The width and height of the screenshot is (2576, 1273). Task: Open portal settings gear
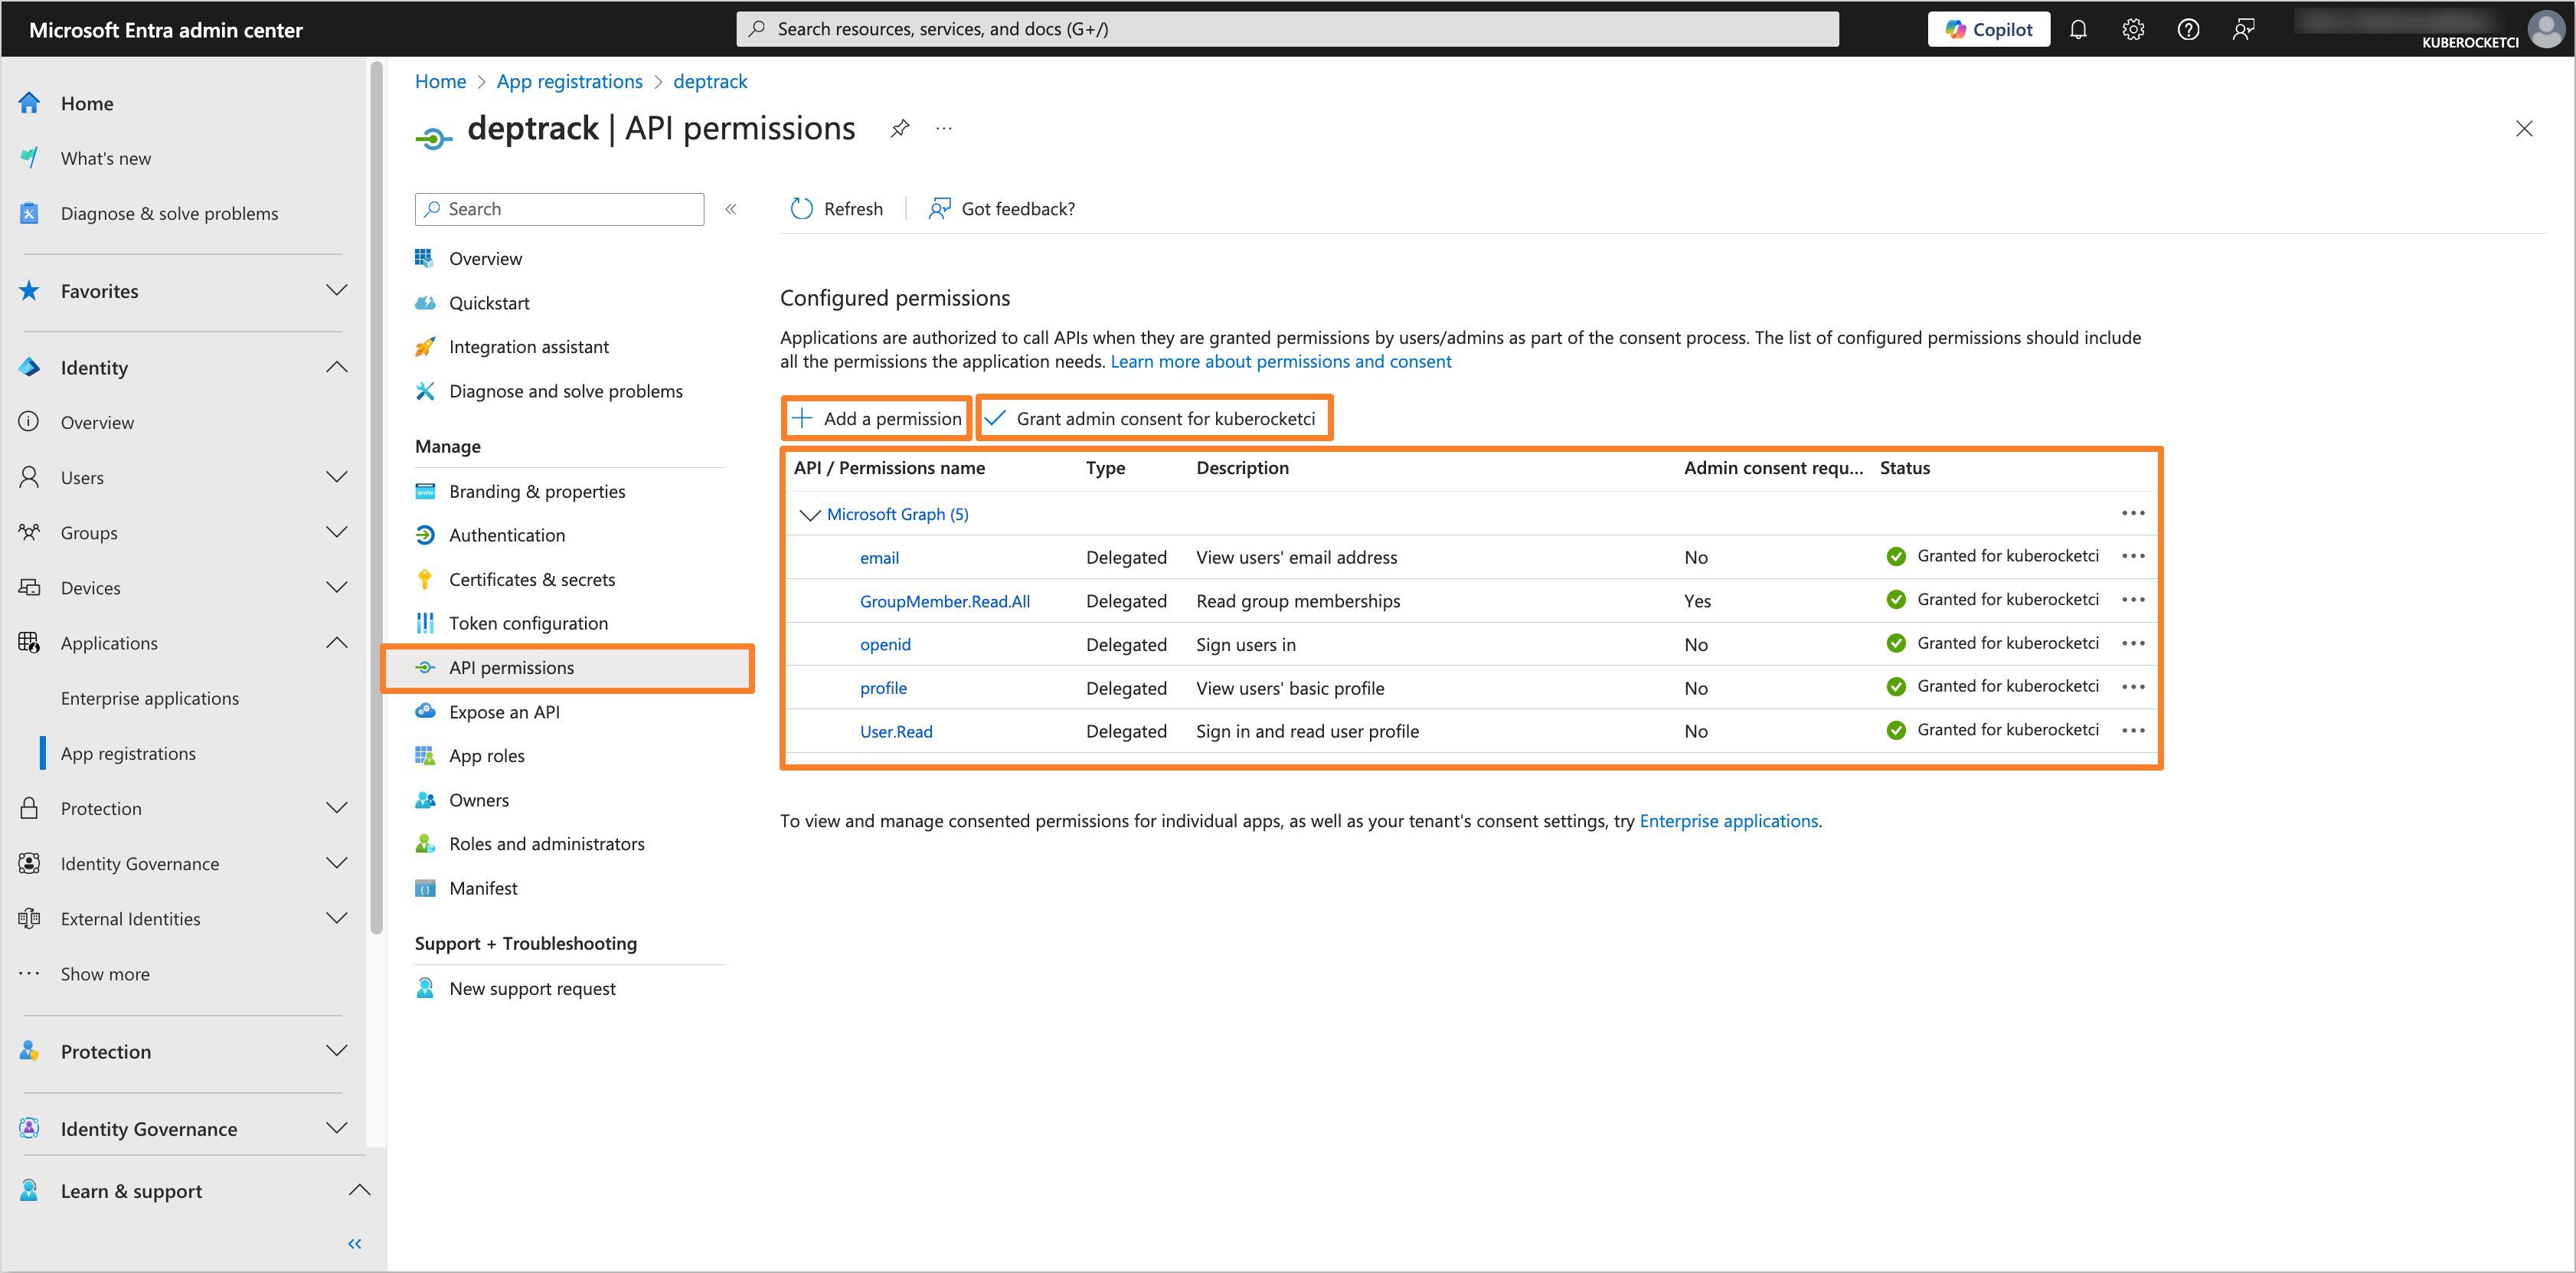[2133, 28]
